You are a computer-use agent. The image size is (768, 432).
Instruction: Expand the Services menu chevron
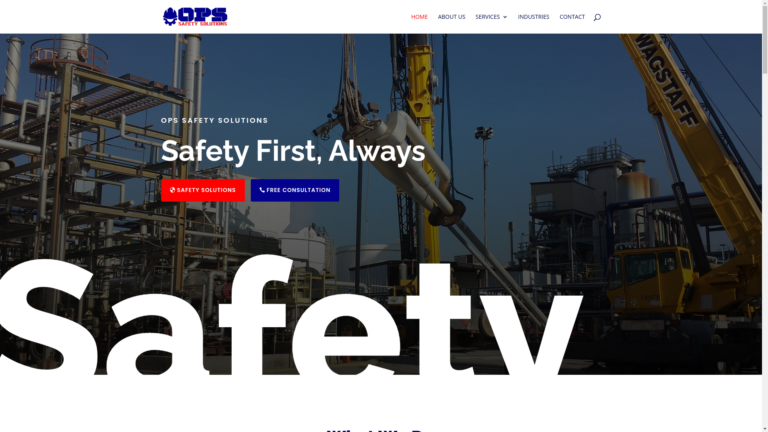[505, 17]
